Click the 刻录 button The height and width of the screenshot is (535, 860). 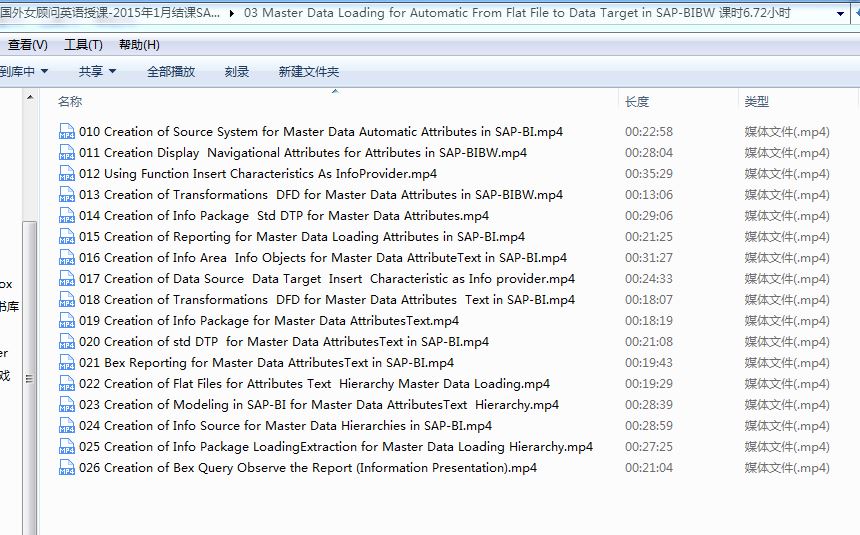click(237, 71)
